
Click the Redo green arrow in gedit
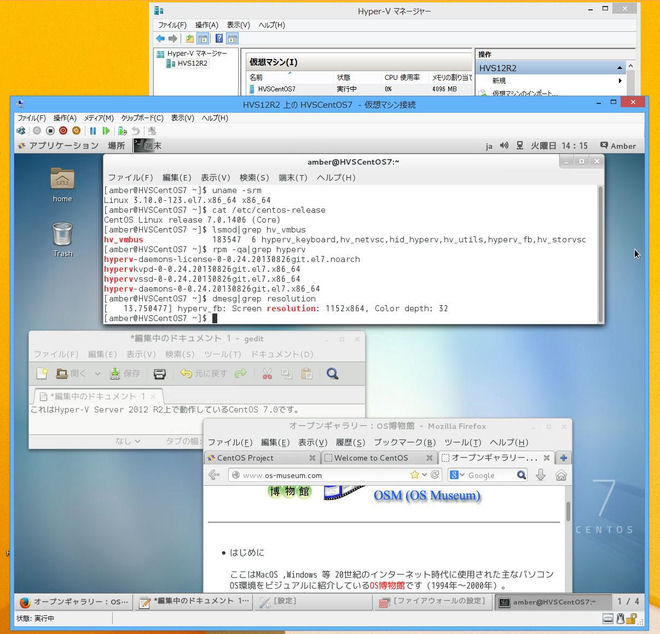tap(241, 373)
